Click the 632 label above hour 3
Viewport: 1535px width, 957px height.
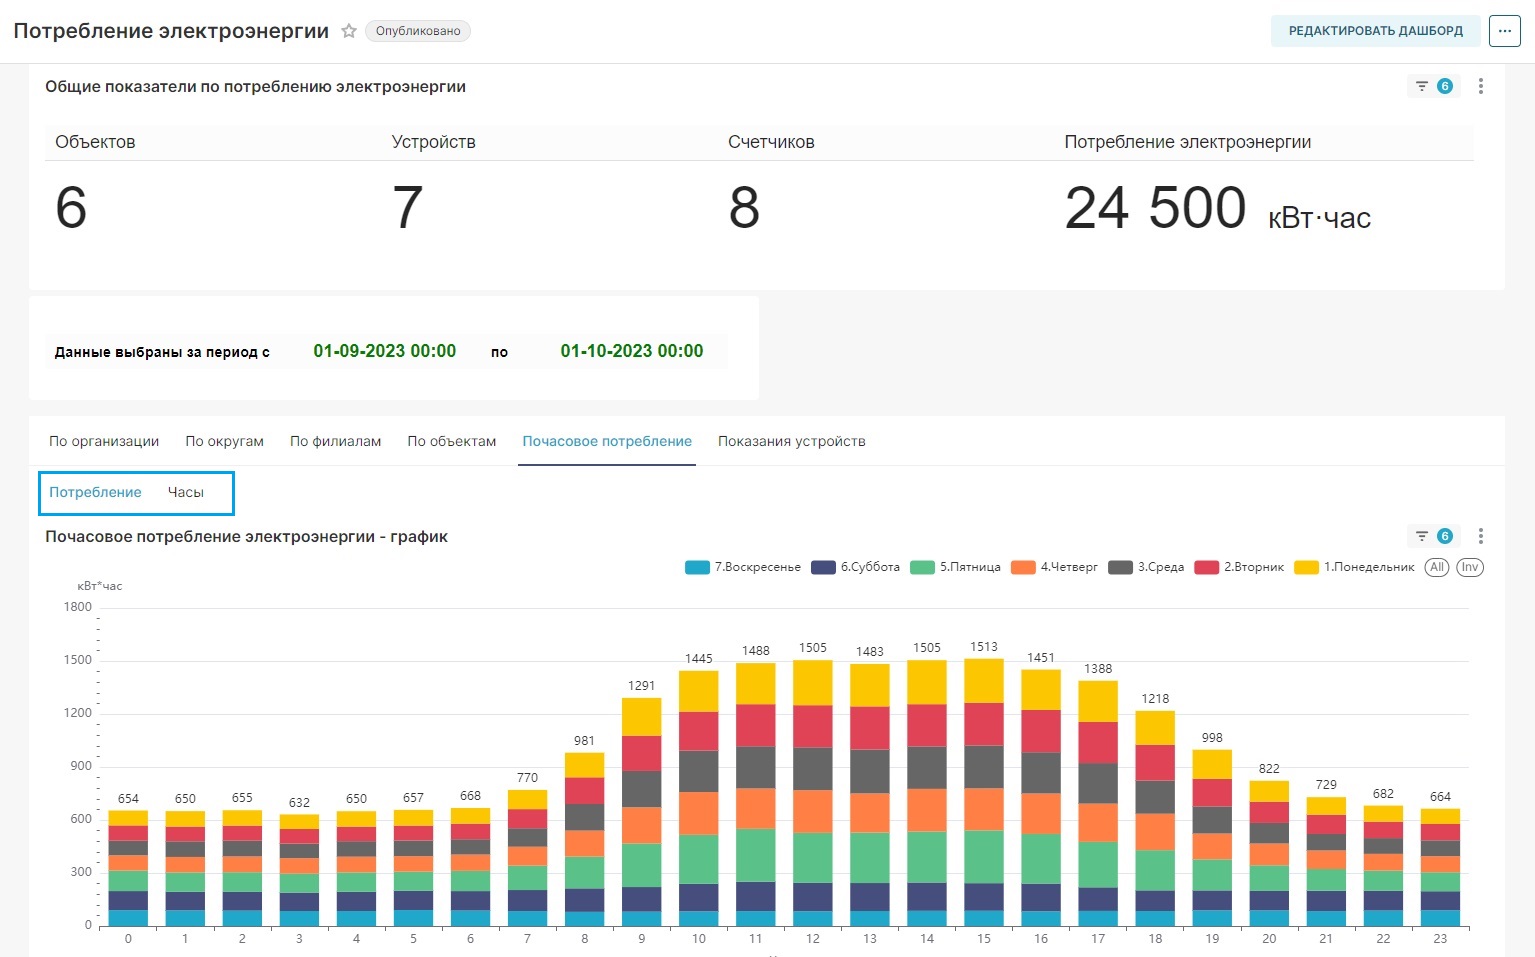click(299, 802)
